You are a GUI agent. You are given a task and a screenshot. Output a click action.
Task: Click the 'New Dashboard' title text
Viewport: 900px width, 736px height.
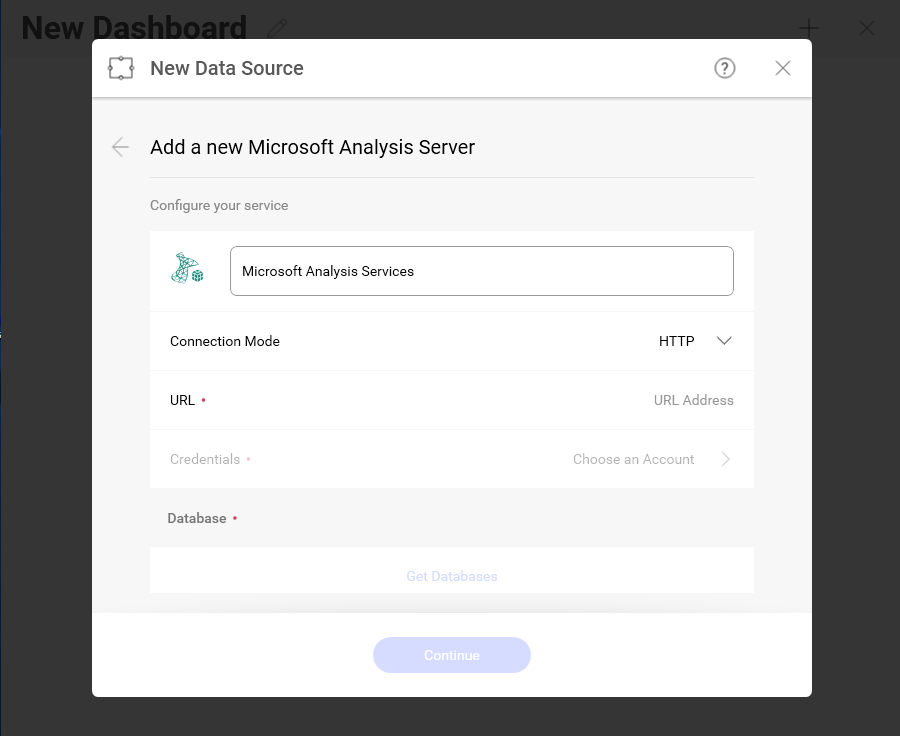click(134, 28)
